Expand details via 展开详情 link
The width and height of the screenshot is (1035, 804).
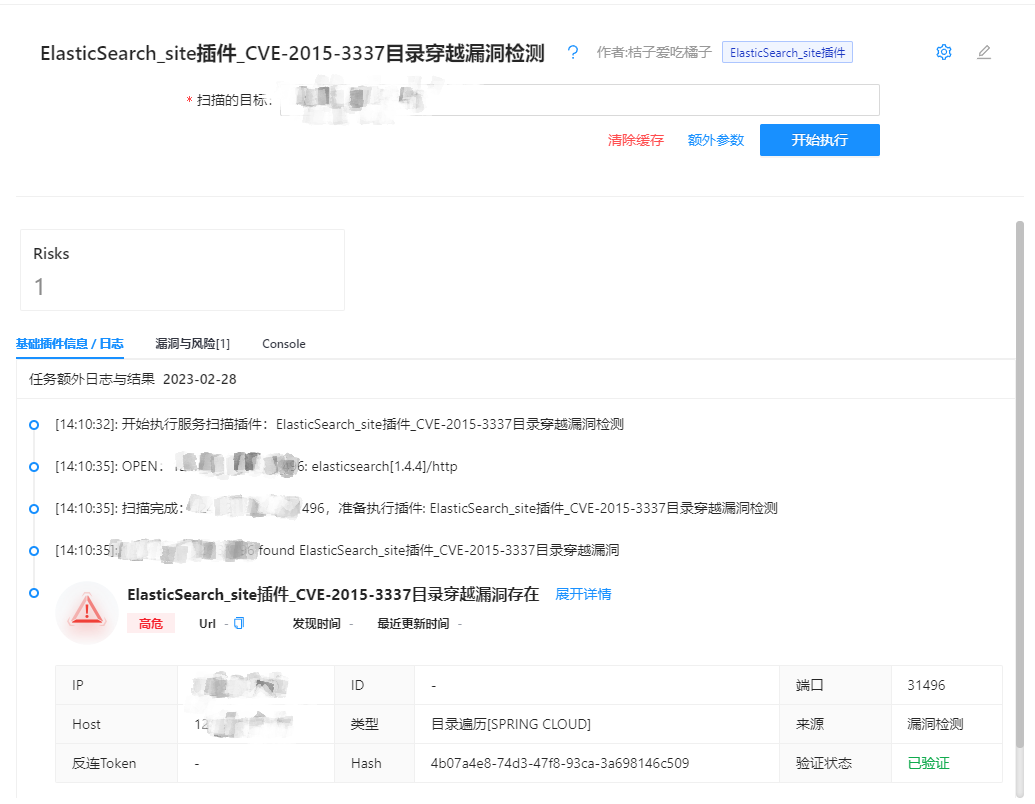[x=583, y=594]
